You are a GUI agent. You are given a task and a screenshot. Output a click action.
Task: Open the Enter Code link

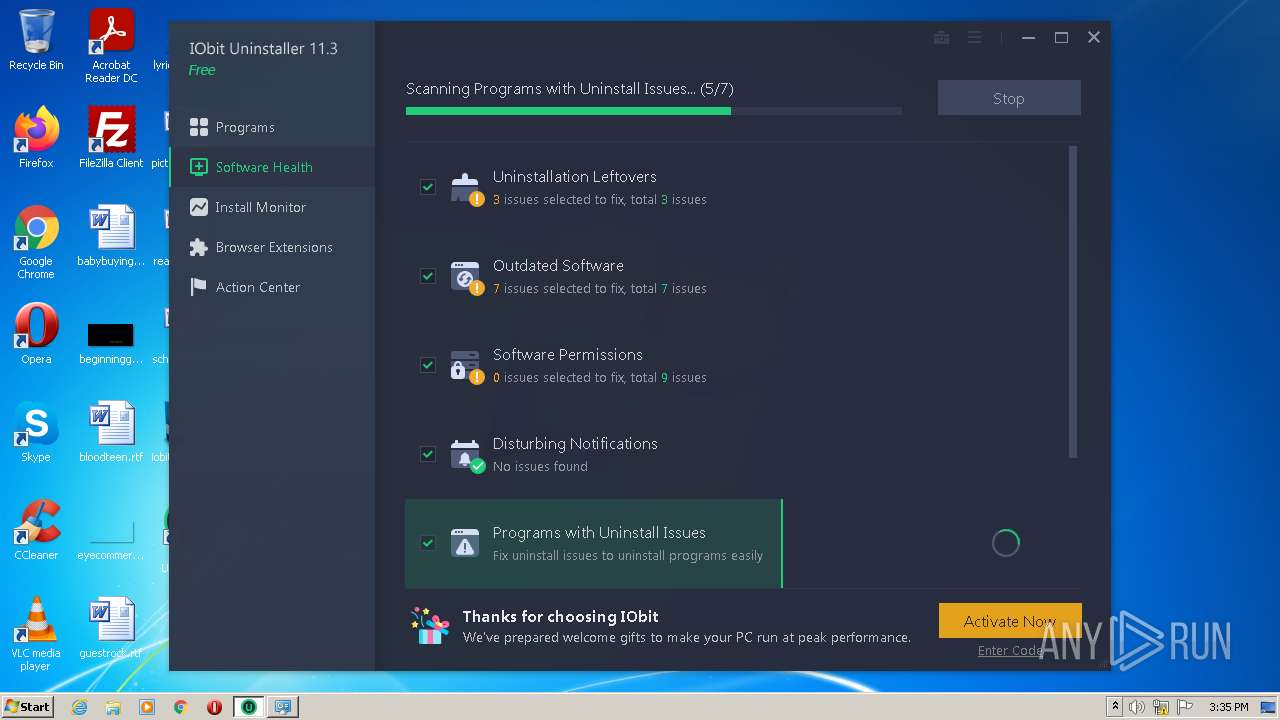[1011, 651]
